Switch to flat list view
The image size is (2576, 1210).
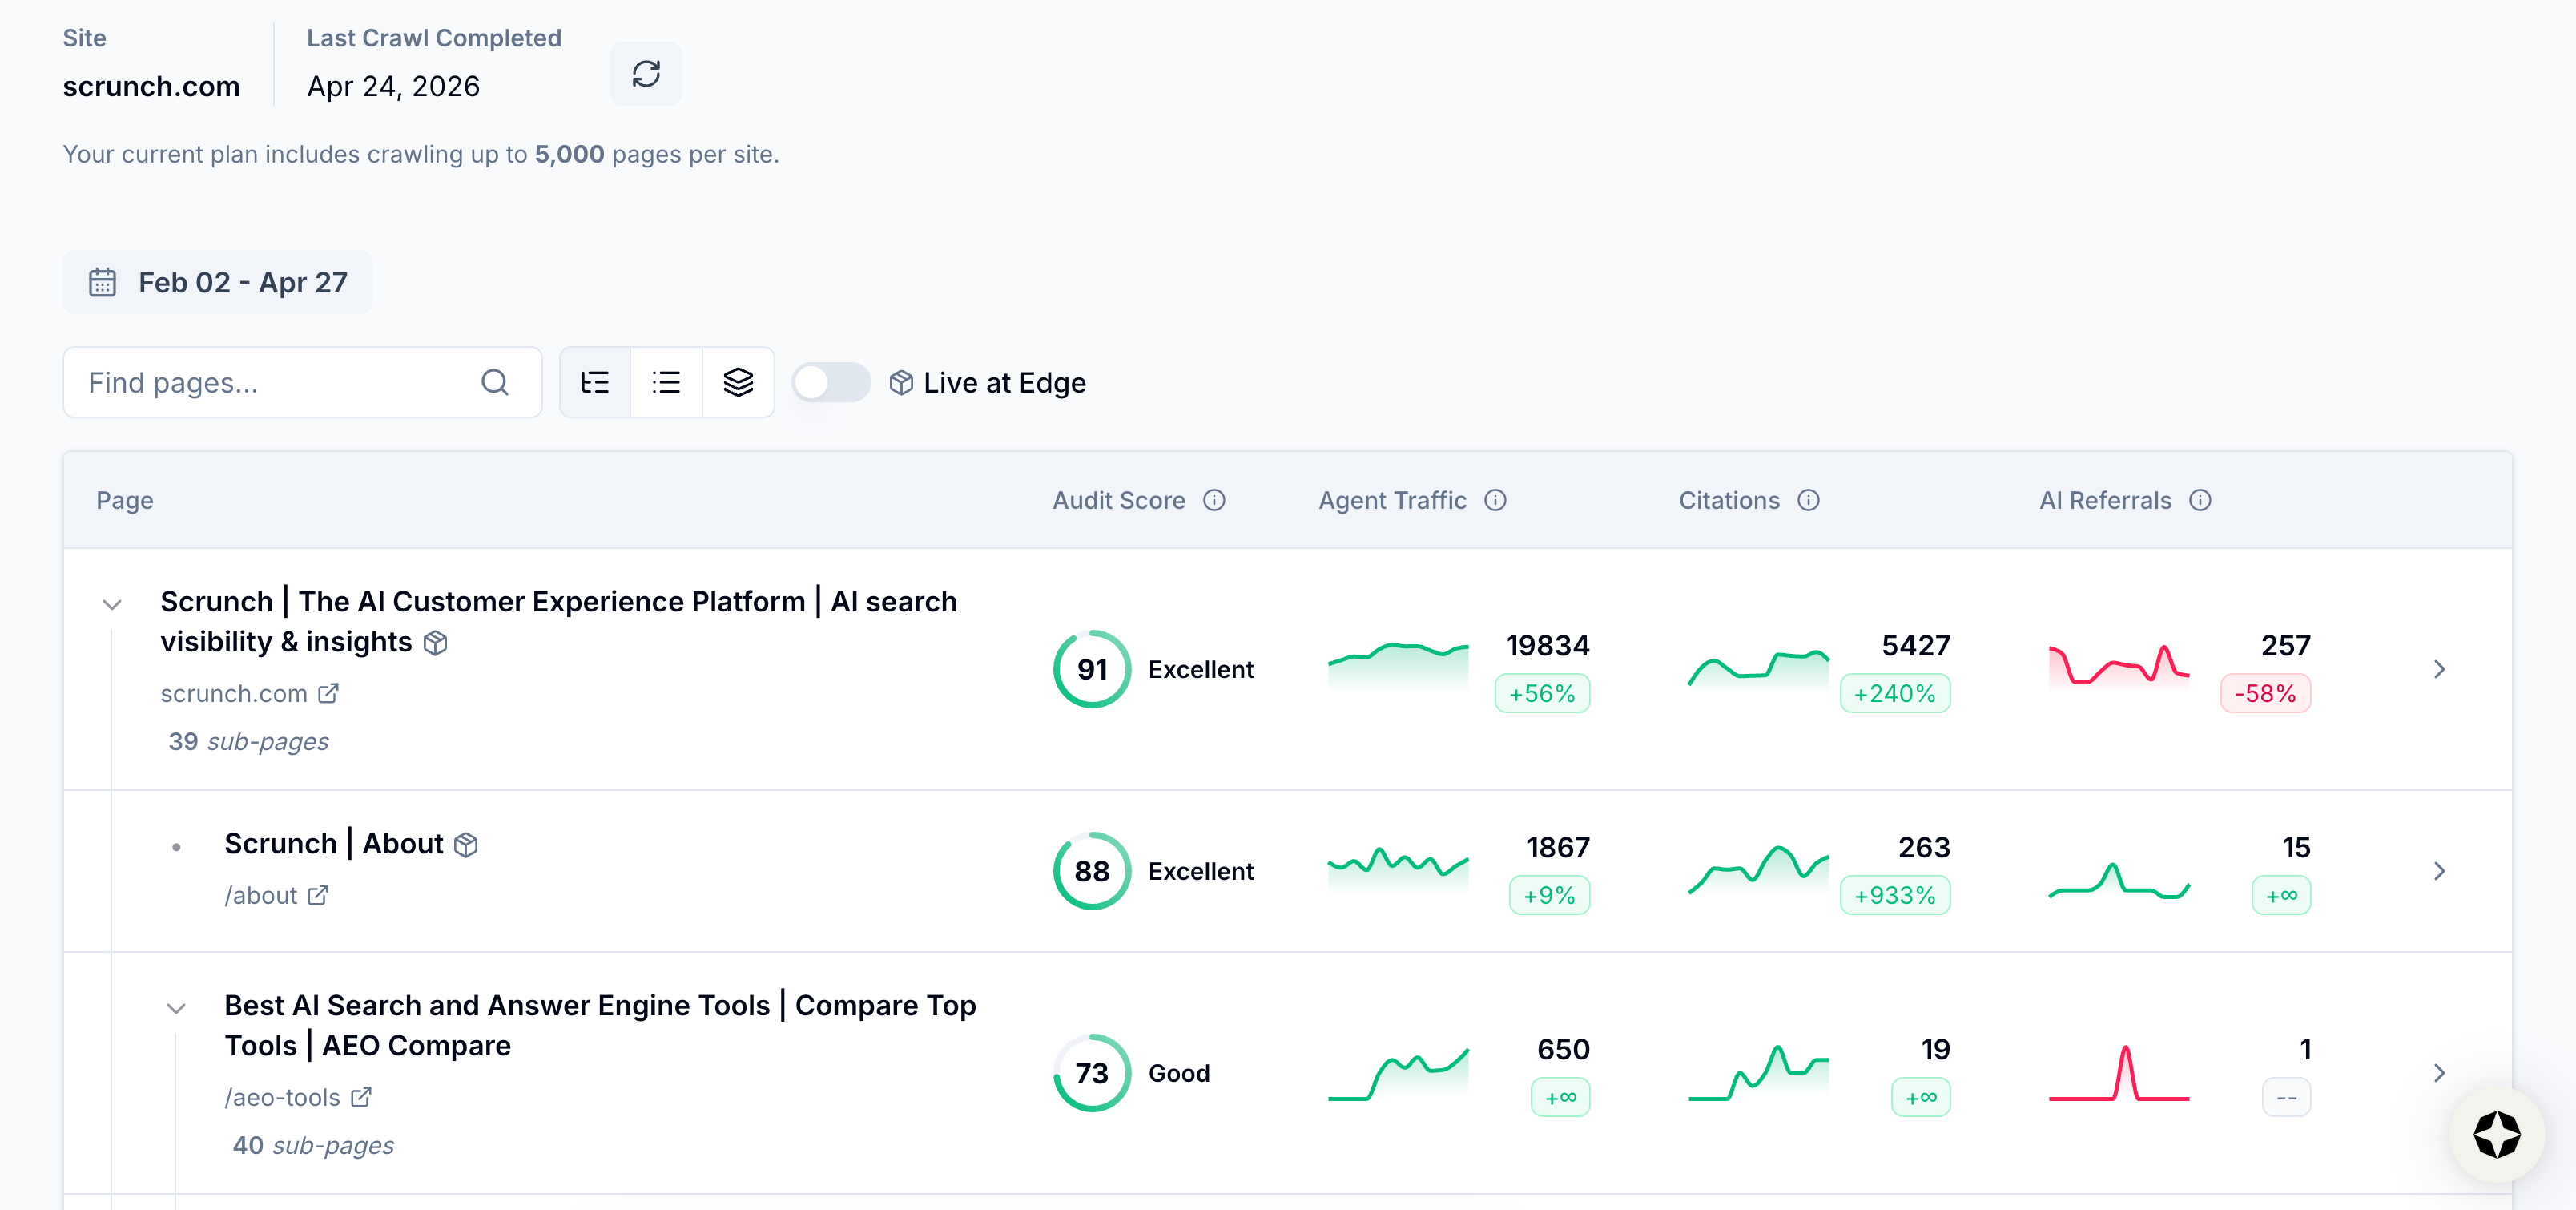(666, 382)
